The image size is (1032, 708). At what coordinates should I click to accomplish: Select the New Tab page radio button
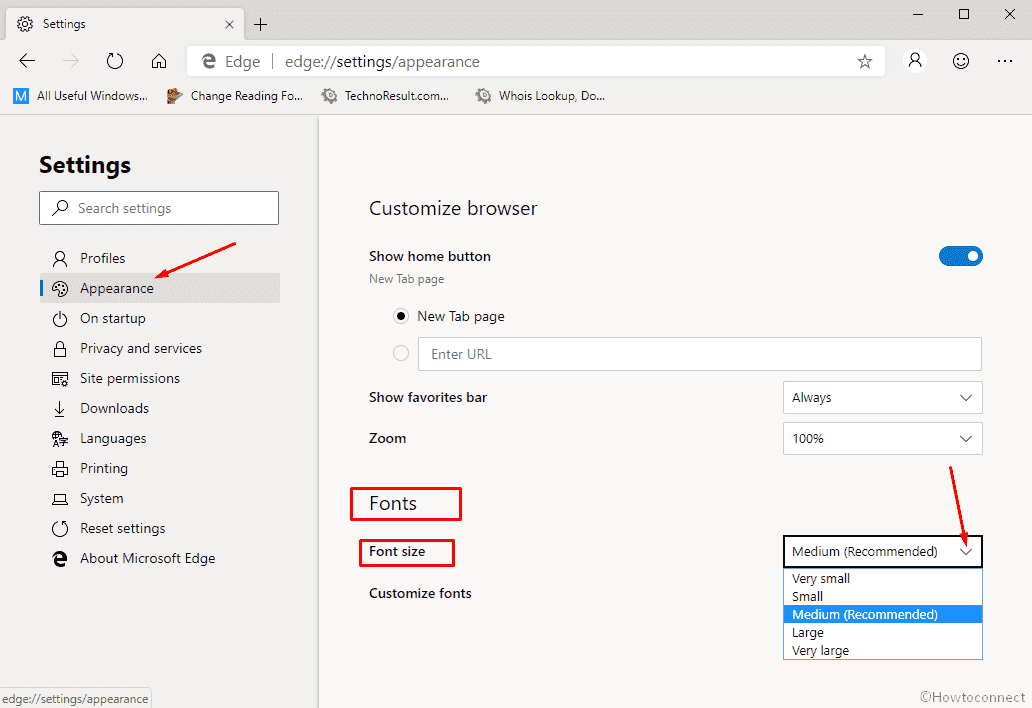(401, 316)
